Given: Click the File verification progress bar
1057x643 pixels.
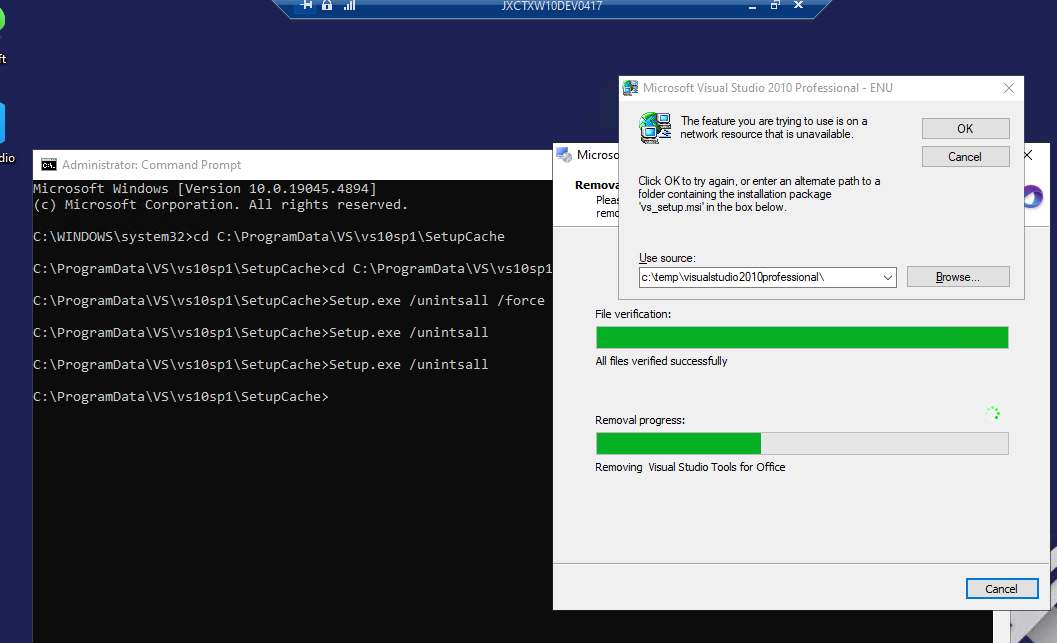Looking at the screenshot, I should click(802, 337).
